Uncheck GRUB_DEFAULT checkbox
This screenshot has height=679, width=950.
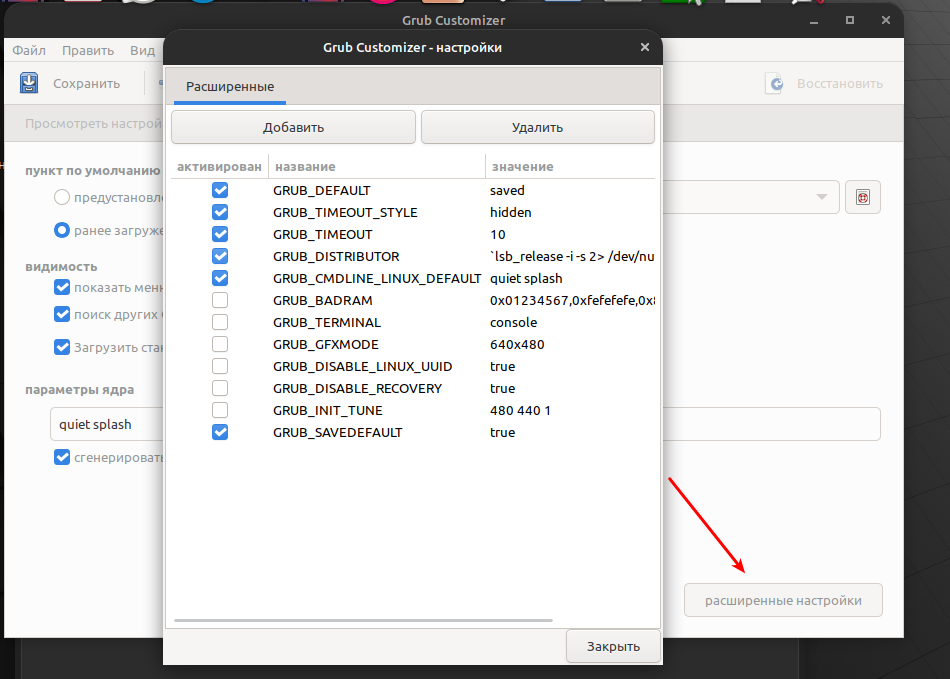[x=220, y=190]
